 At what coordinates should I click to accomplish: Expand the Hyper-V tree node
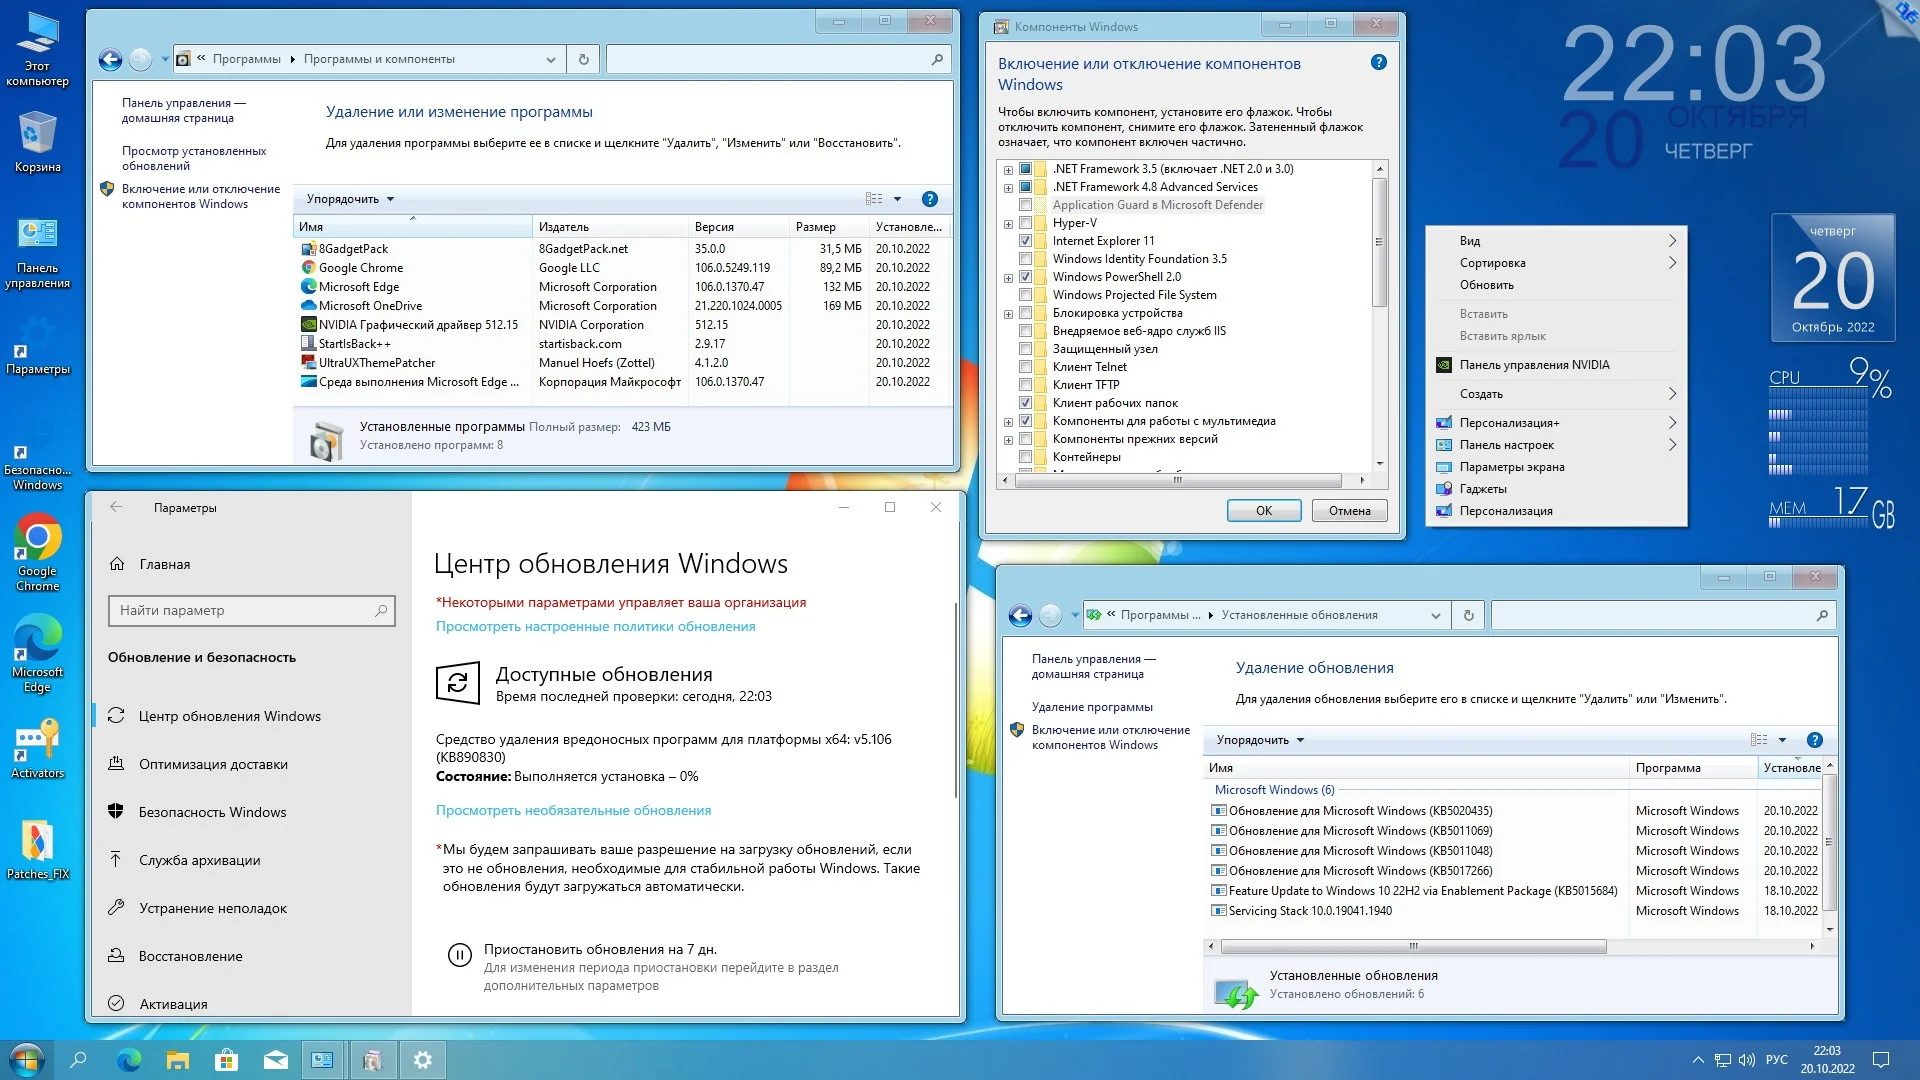click(1008, 224)
